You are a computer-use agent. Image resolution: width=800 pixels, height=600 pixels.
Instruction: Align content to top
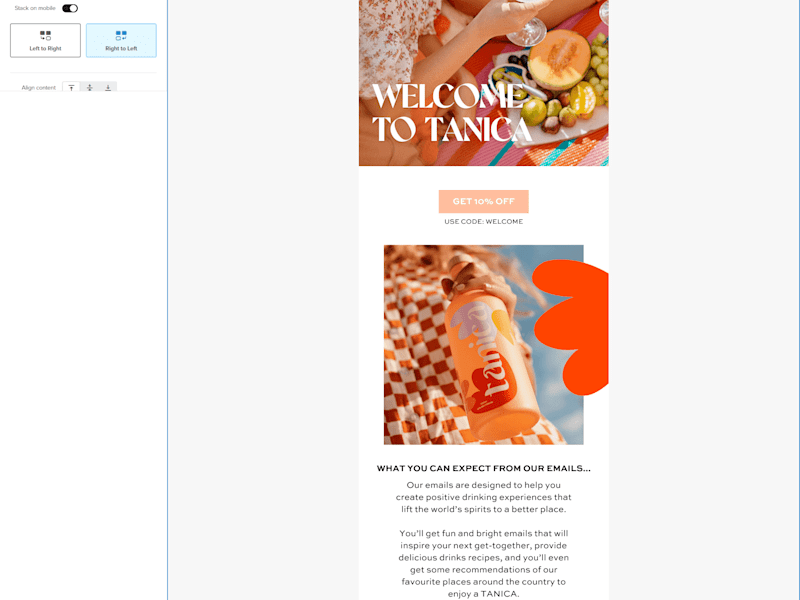(71, 87)
